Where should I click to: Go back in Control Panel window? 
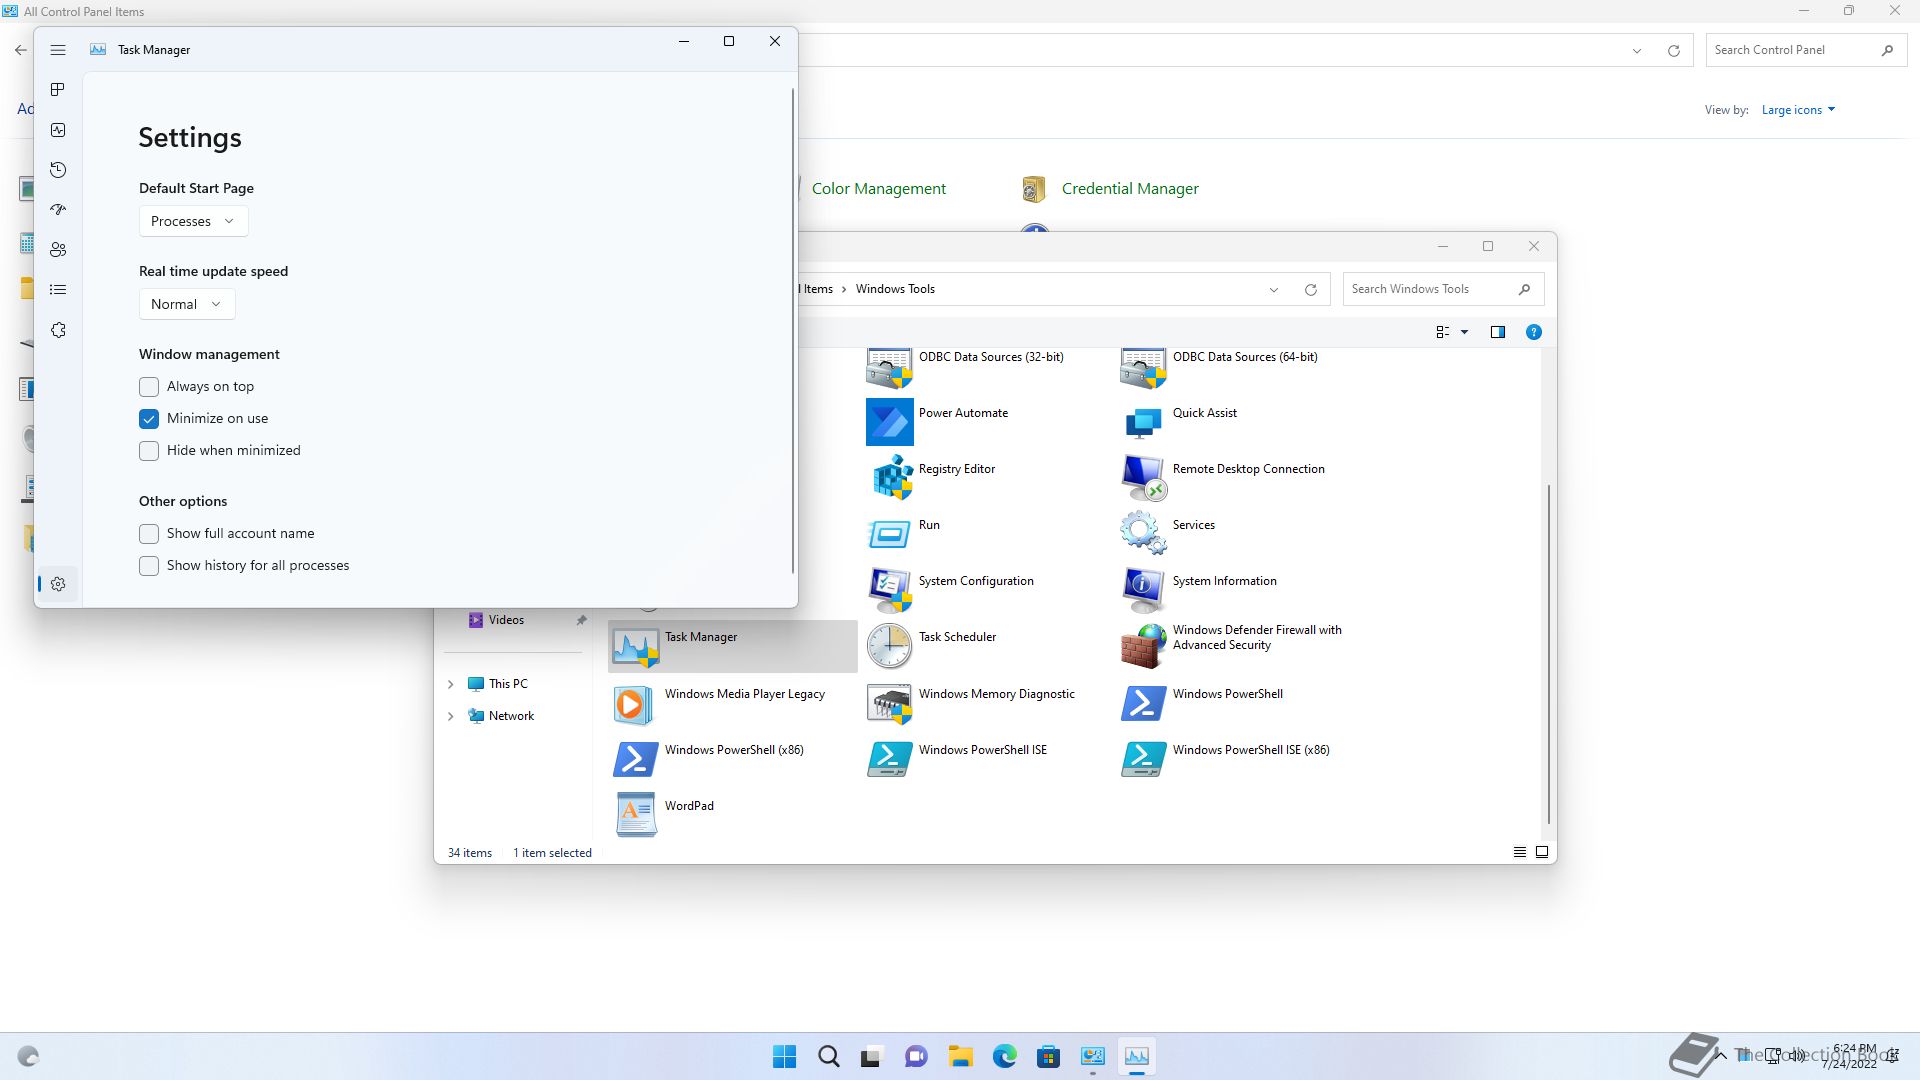(x=21, y=50)
